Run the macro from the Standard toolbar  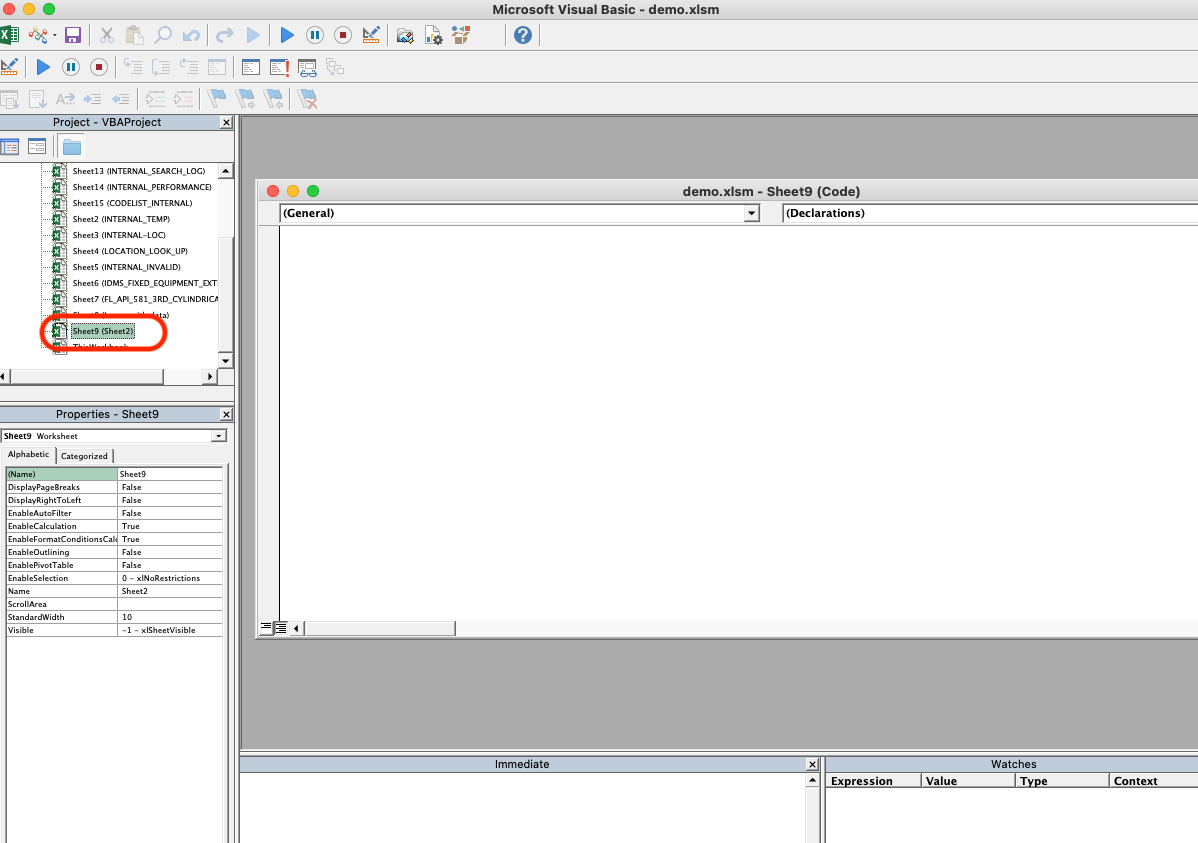coord(287,35)
